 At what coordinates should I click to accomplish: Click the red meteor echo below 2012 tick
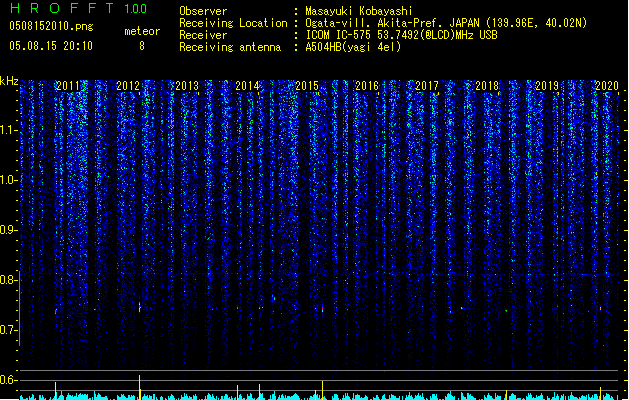(140, 308)
